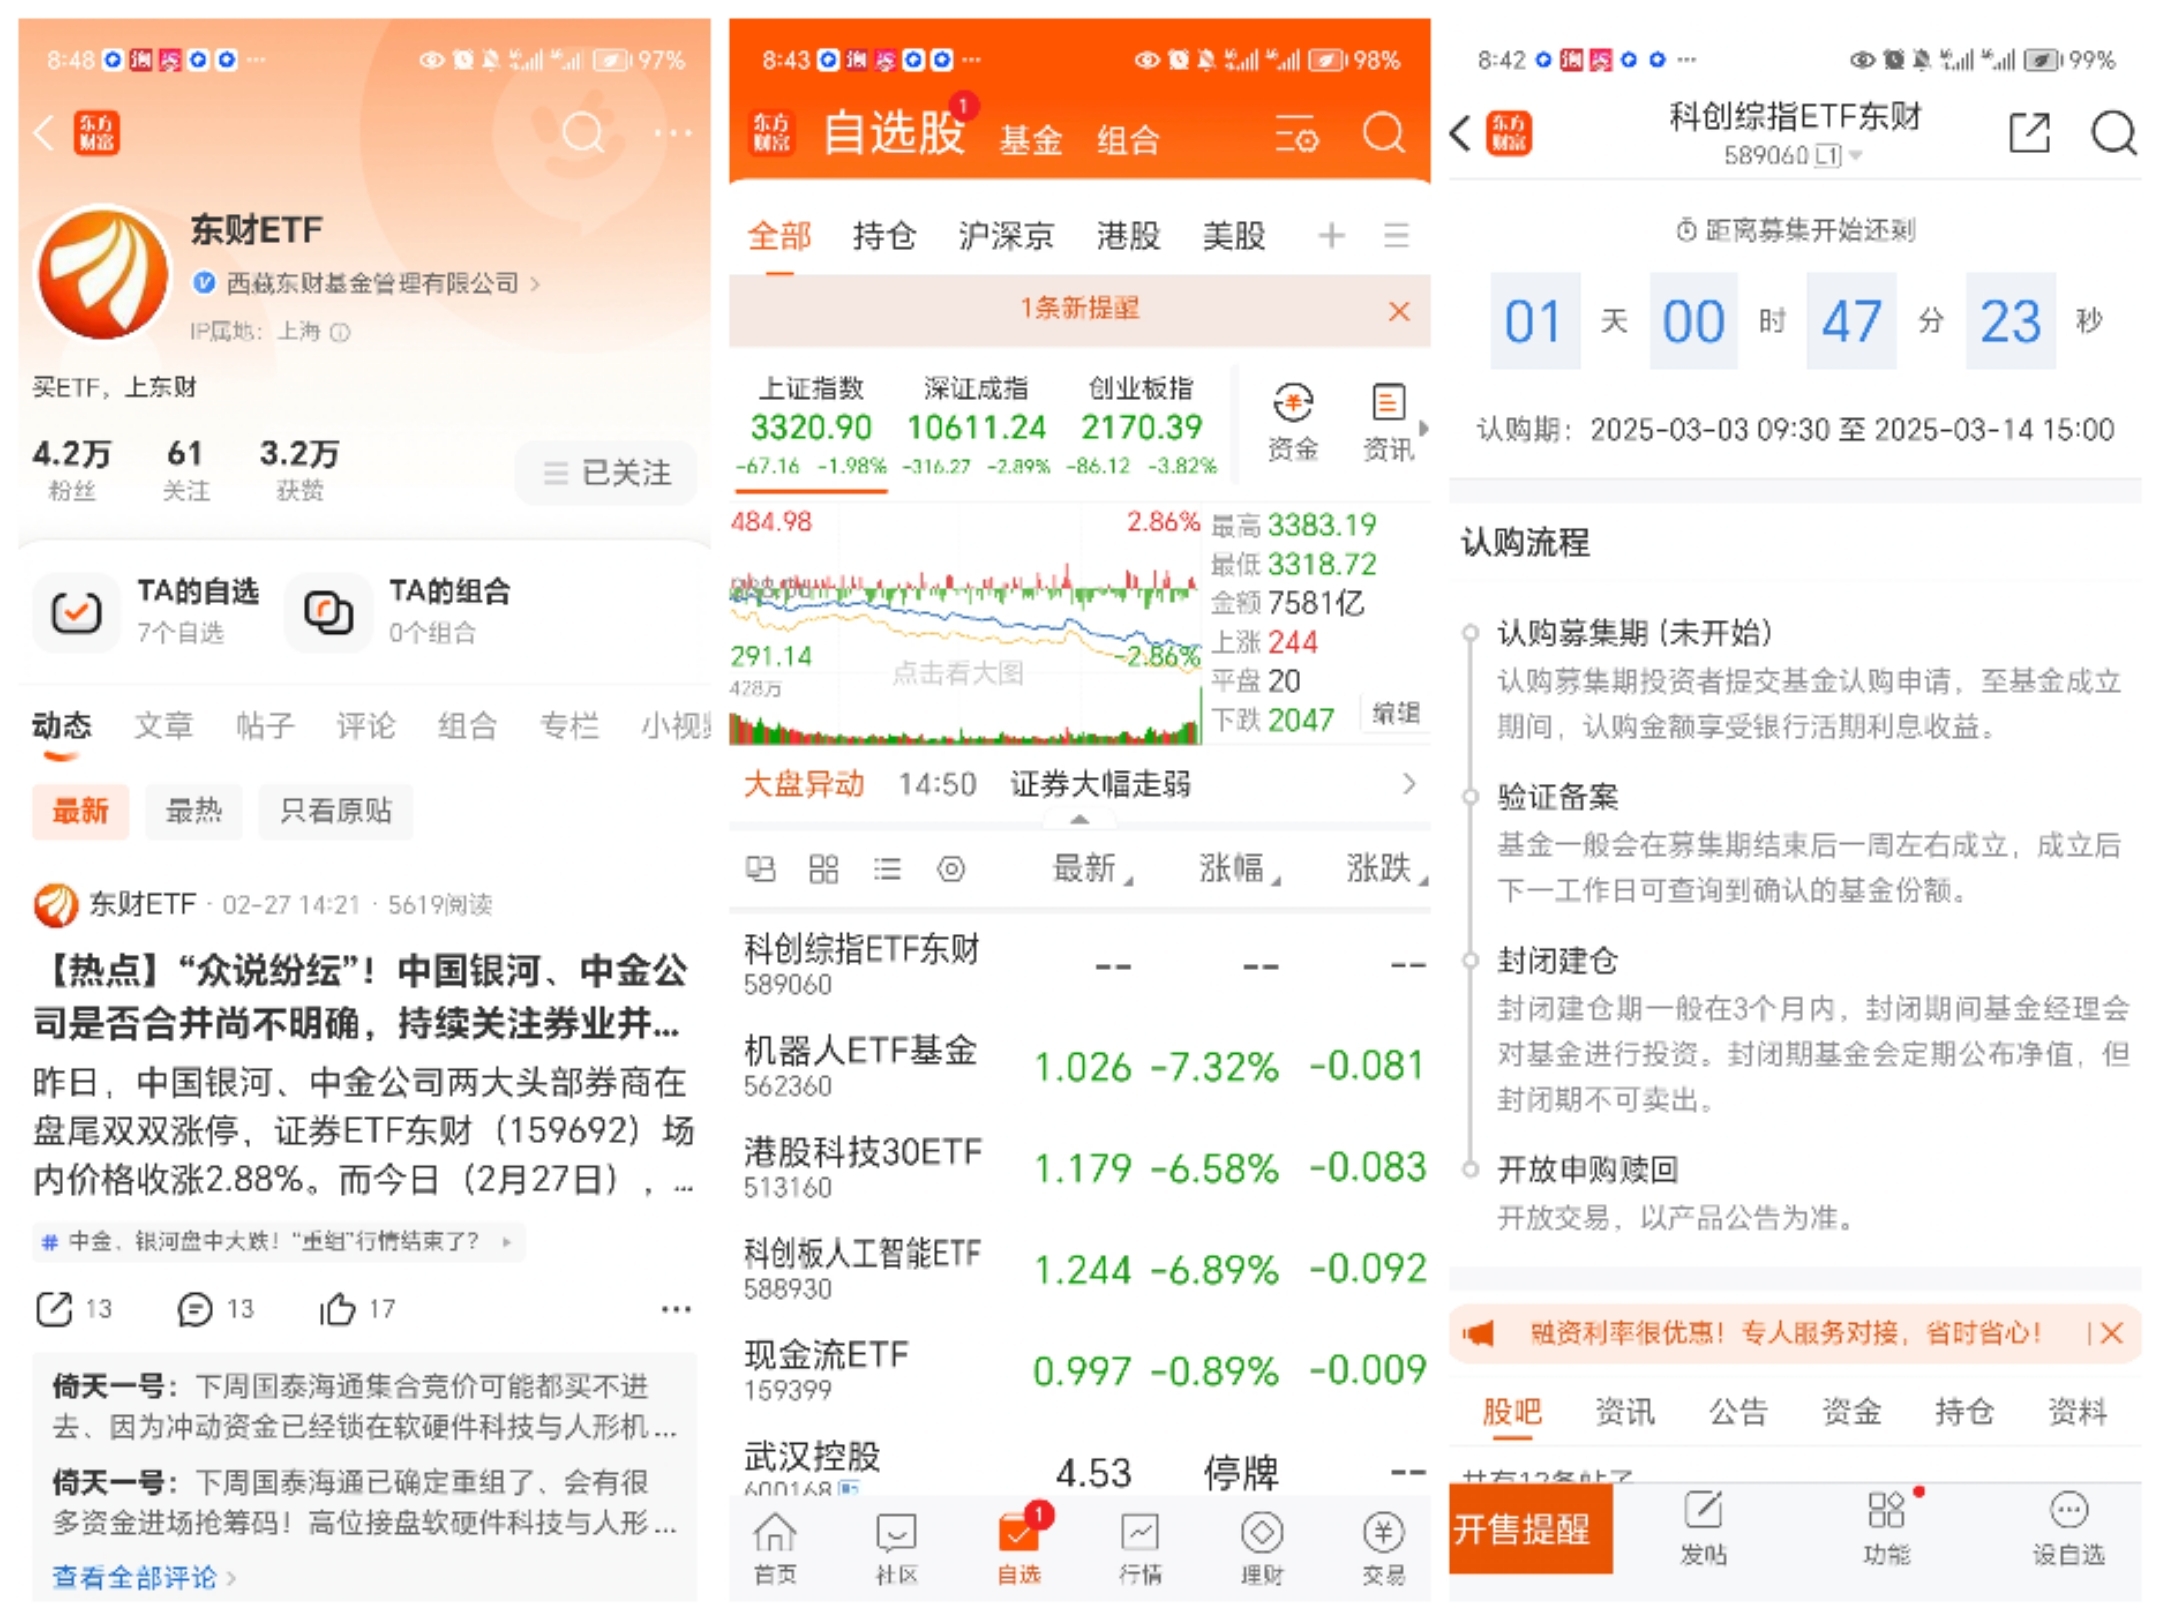Toggle 已关注 follow button
This screenshot has width=2160, height=1620.
(606, 472)
